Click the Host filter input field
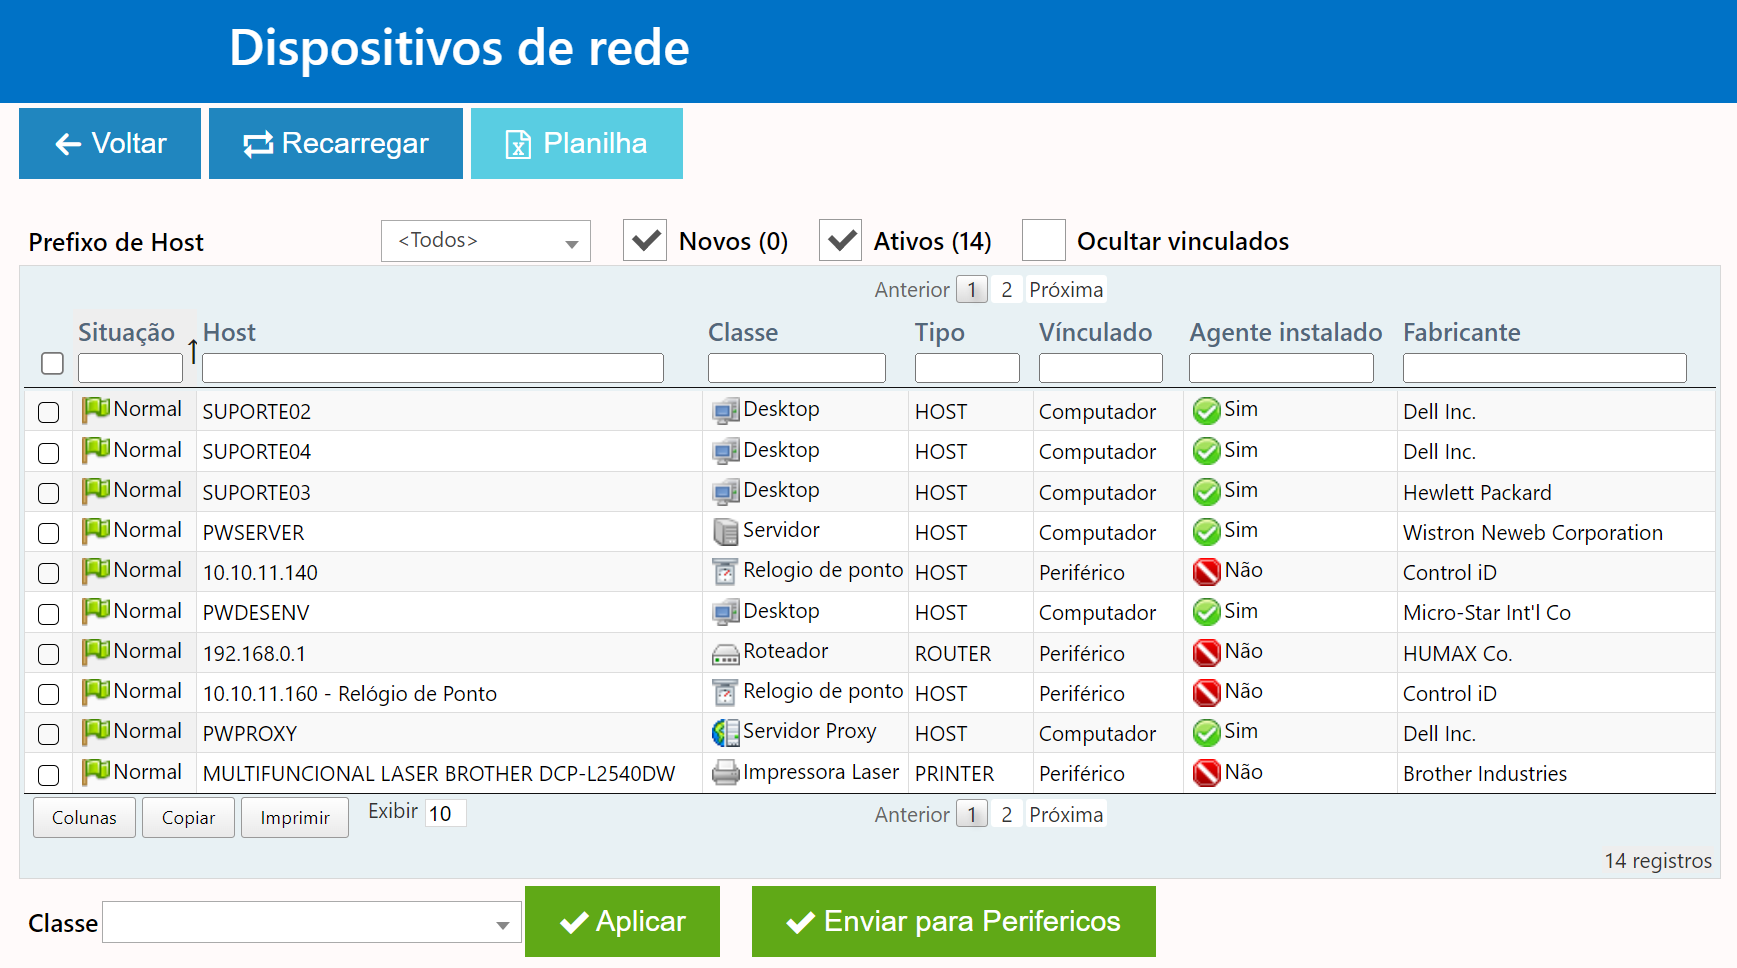The height and width of the screenshot is (968, 1737). point(433,368)
